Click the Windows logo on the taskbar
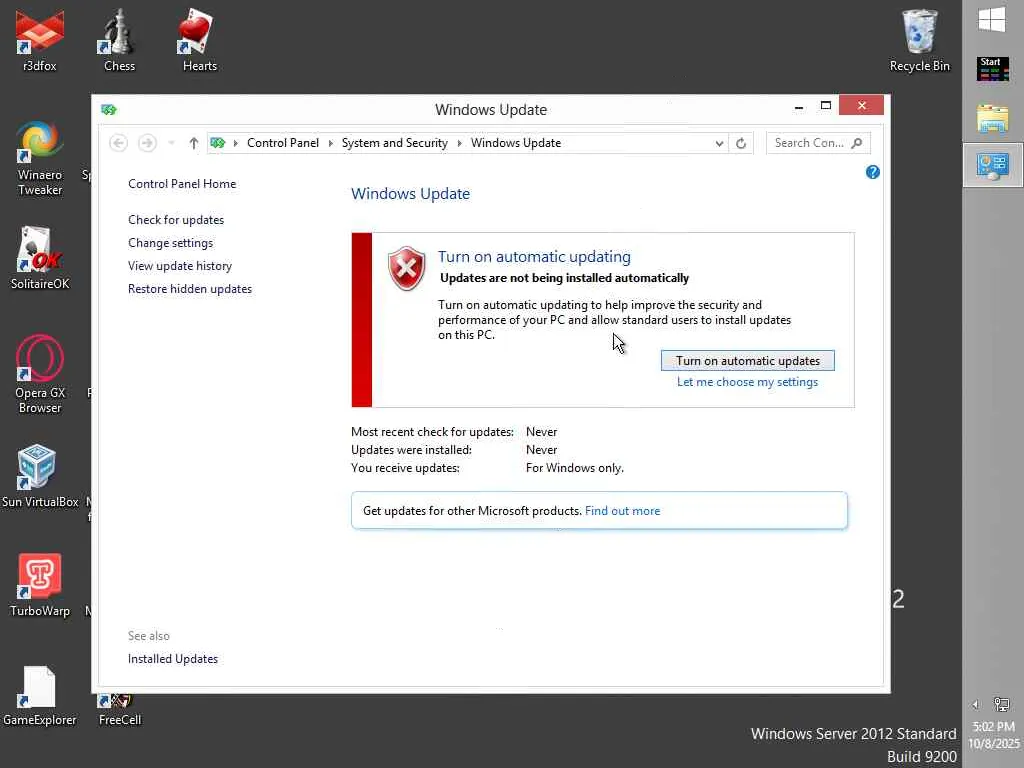The image size is (1024, 768). point(992,20)
